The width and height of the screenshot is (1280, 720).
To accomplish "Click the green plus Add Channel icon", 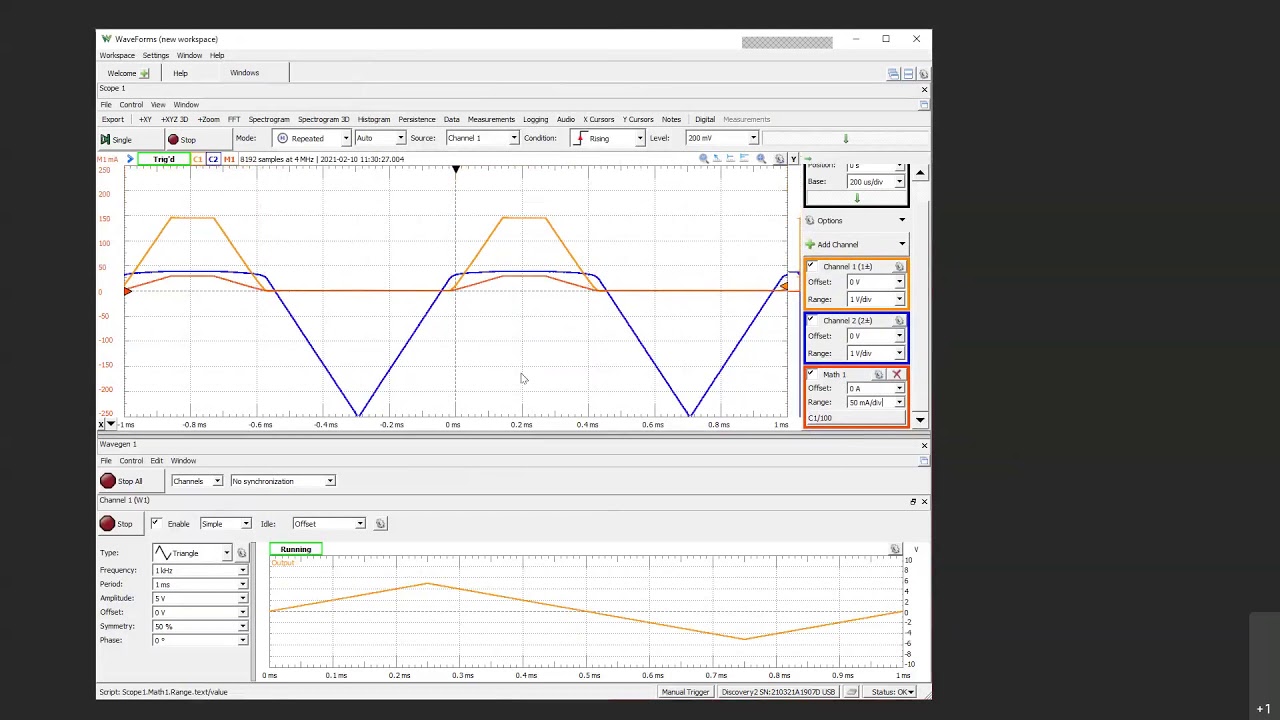I will 810,244.
